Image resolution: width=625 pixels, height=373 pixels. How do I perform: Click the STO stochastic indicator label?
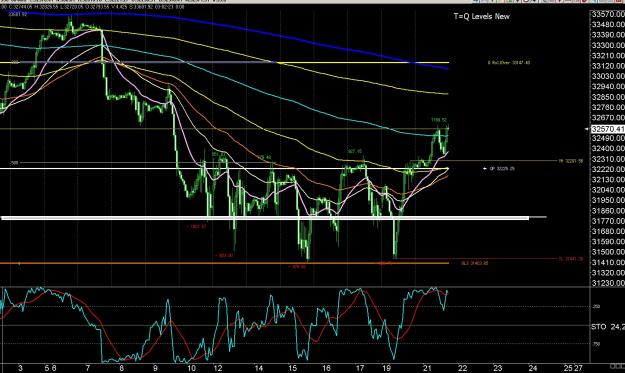point(598,327)
